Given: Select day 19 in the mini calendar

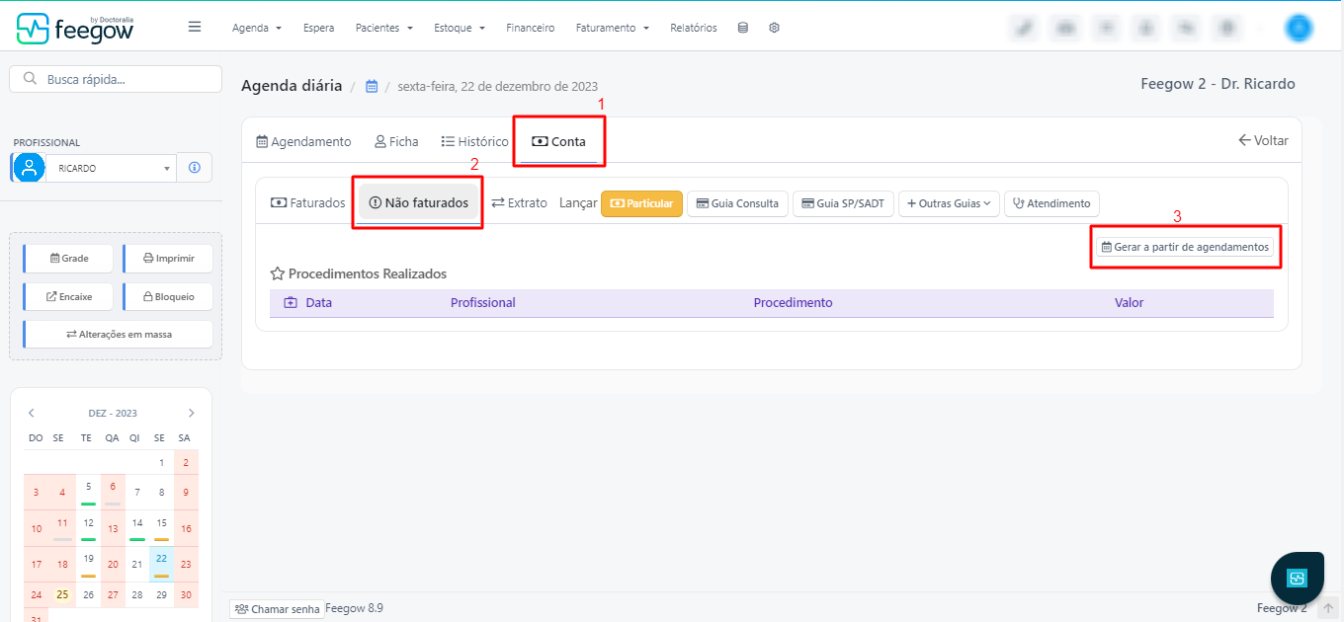Looking at the screenshot, I should tap(88, 562).
